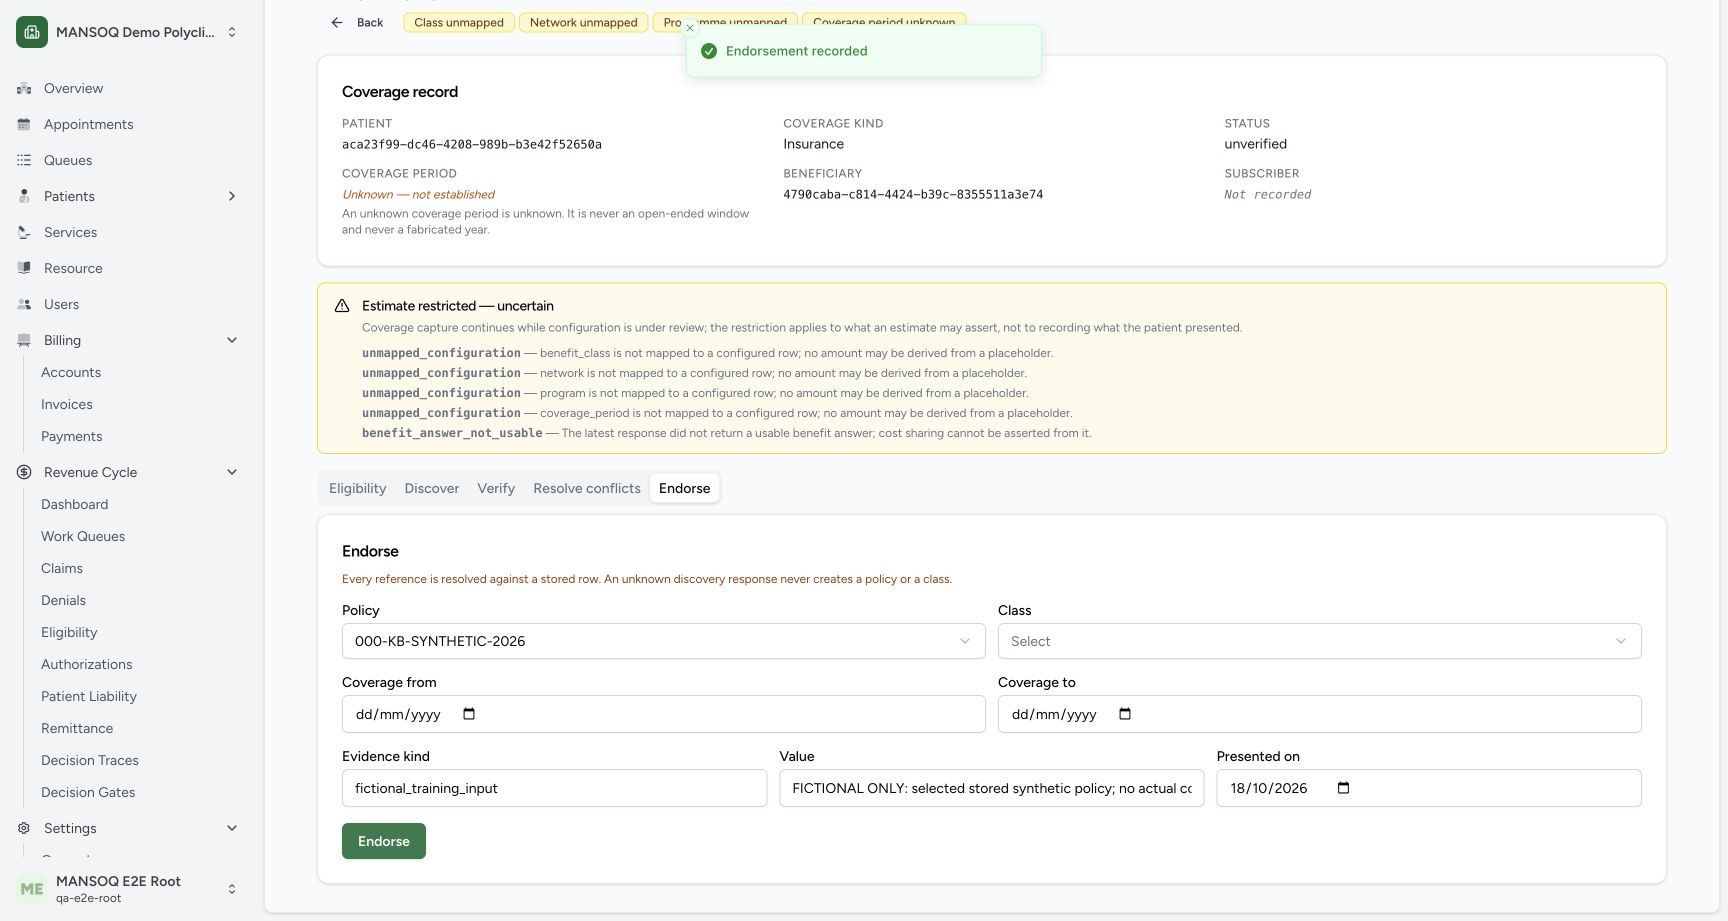Click the Revenue Cycle dollar icon

24,473
